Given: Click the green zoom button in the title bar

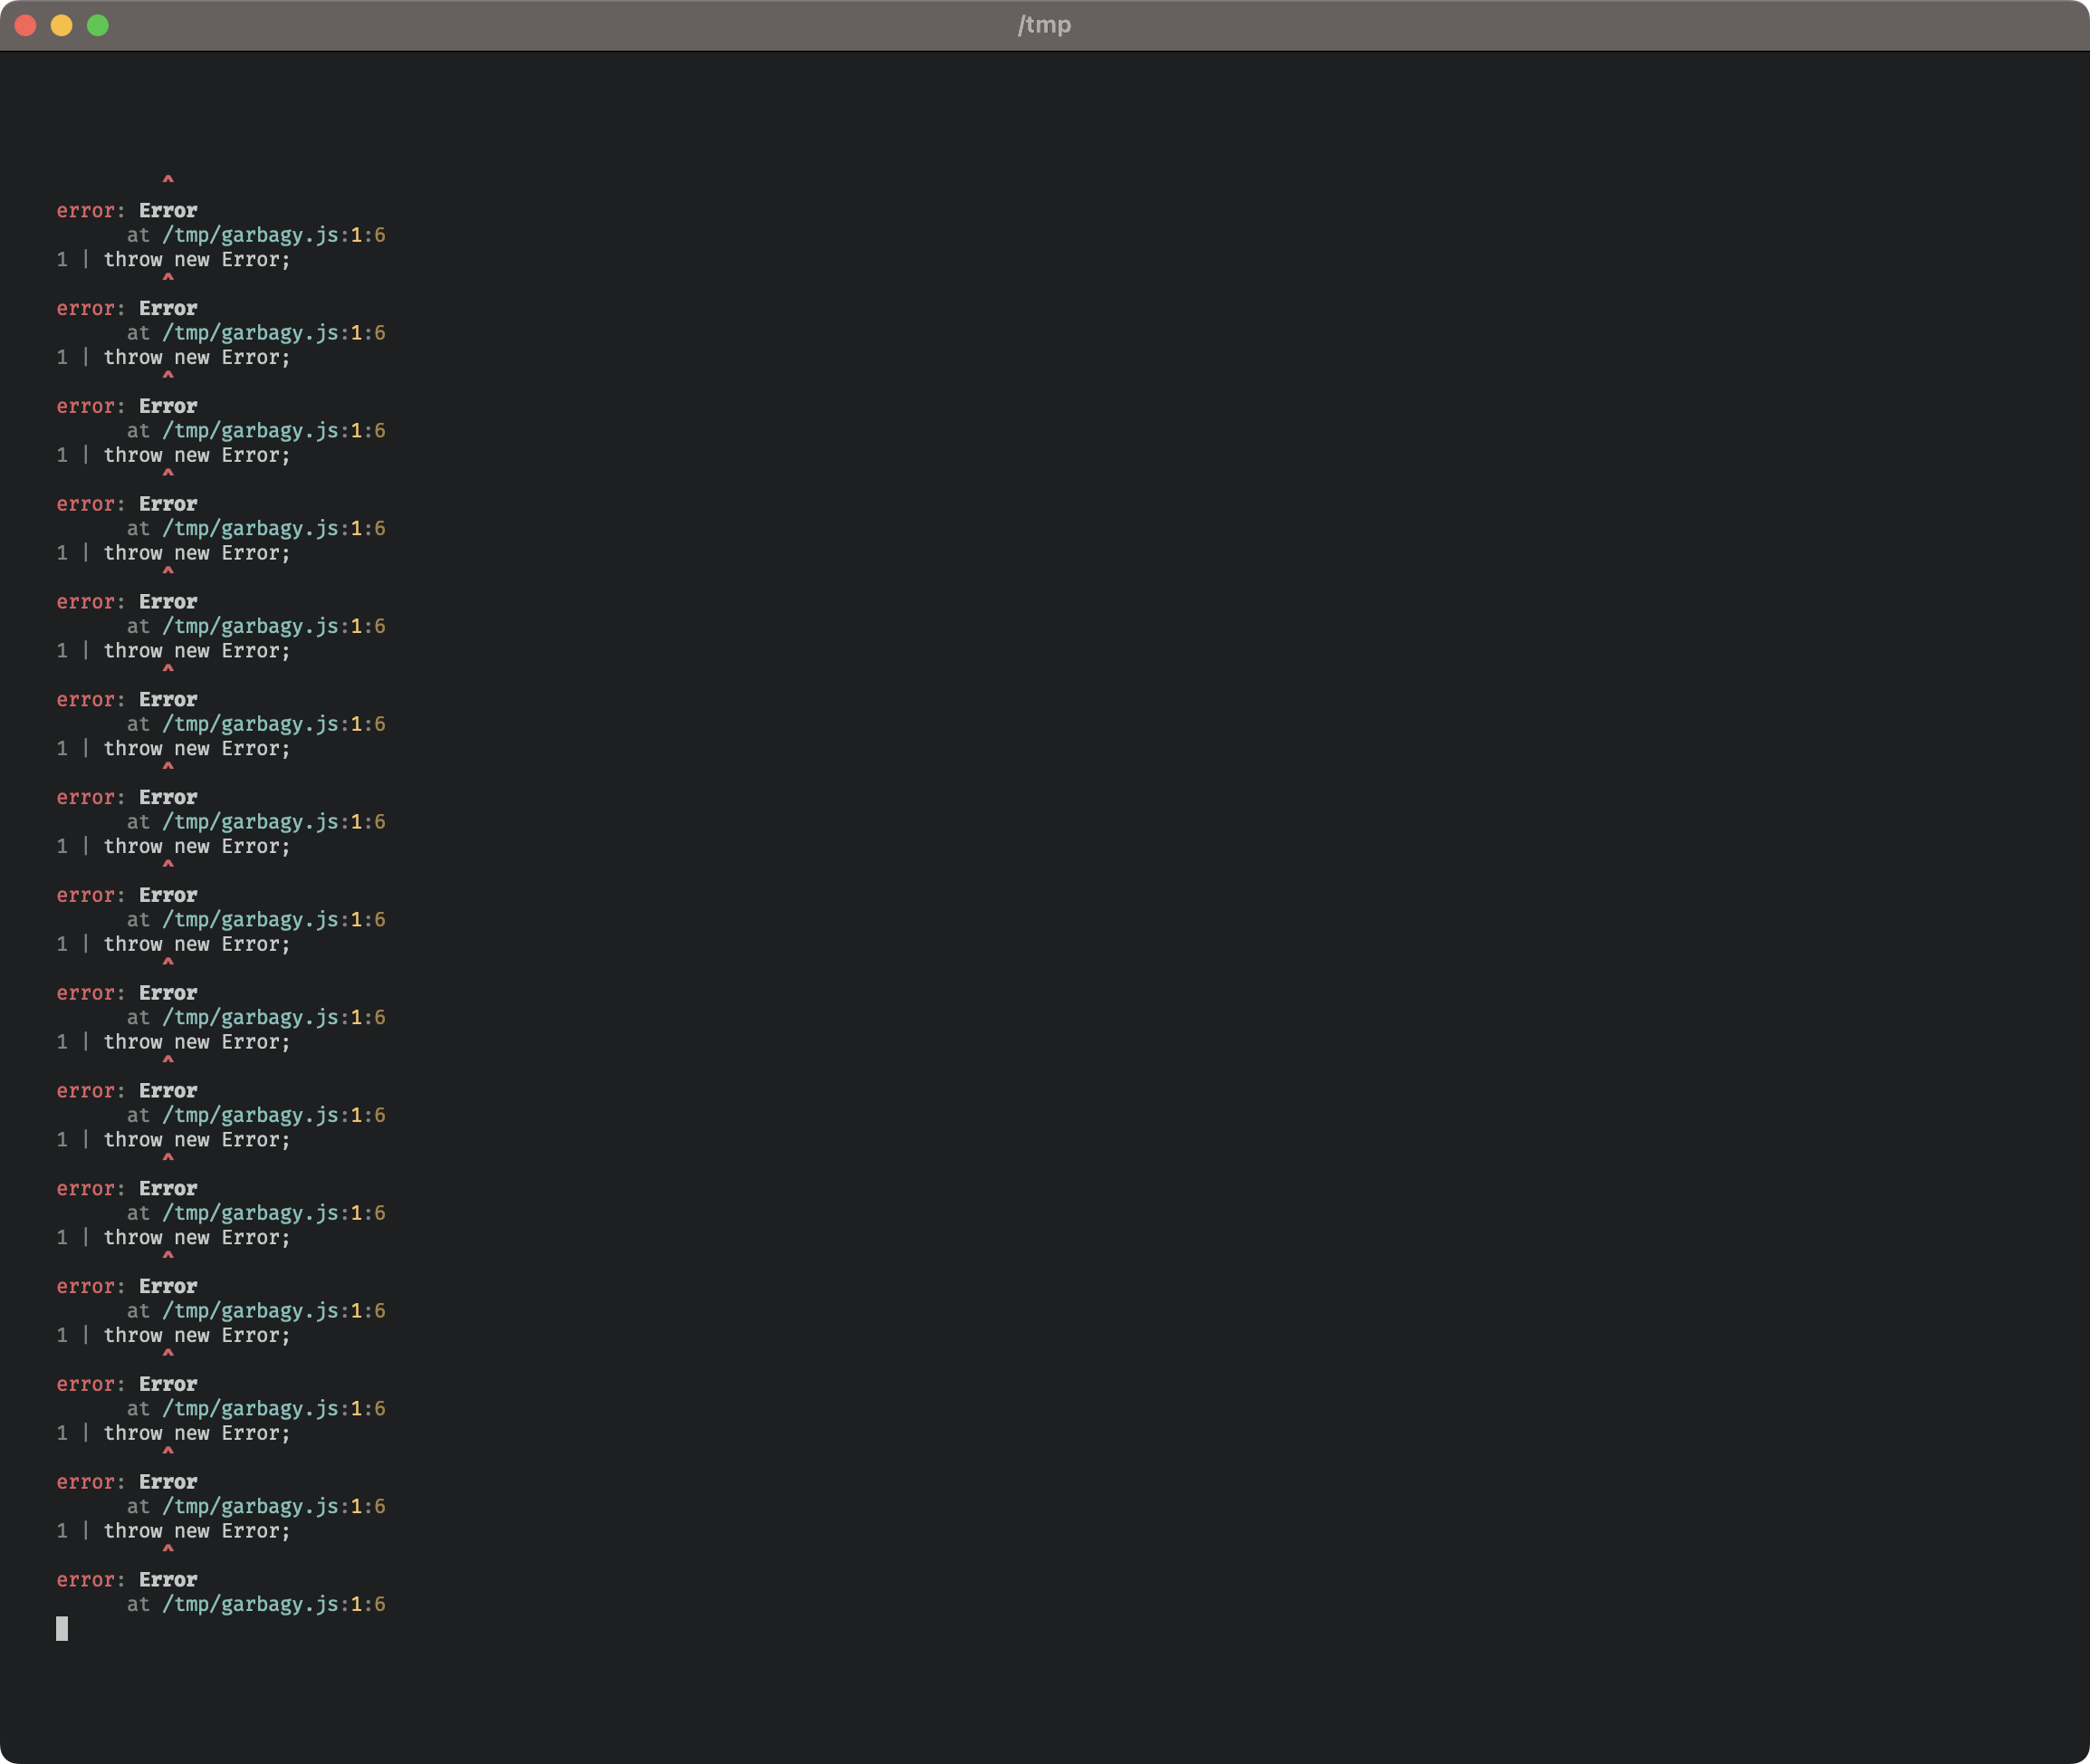Looking at the screenshot, I should [99, 25].
